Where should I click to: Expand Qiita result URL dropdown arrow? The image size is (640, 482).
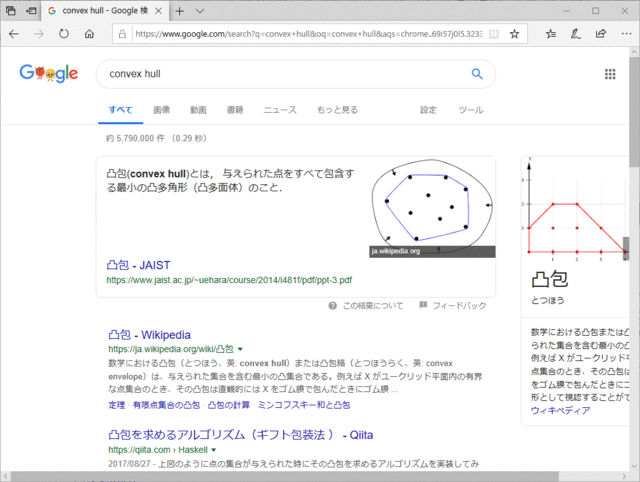pos(213,450)
